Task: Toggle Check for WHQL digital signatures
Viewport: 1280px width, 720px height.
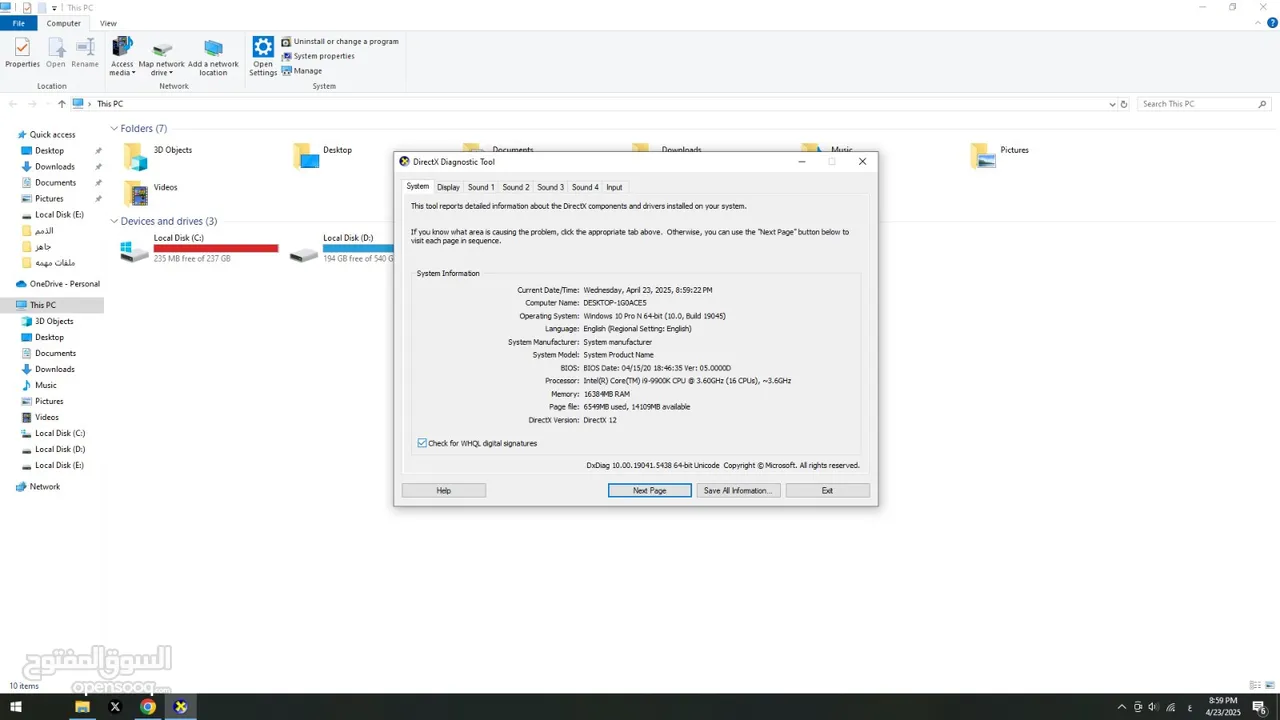Action: [422, 443]
